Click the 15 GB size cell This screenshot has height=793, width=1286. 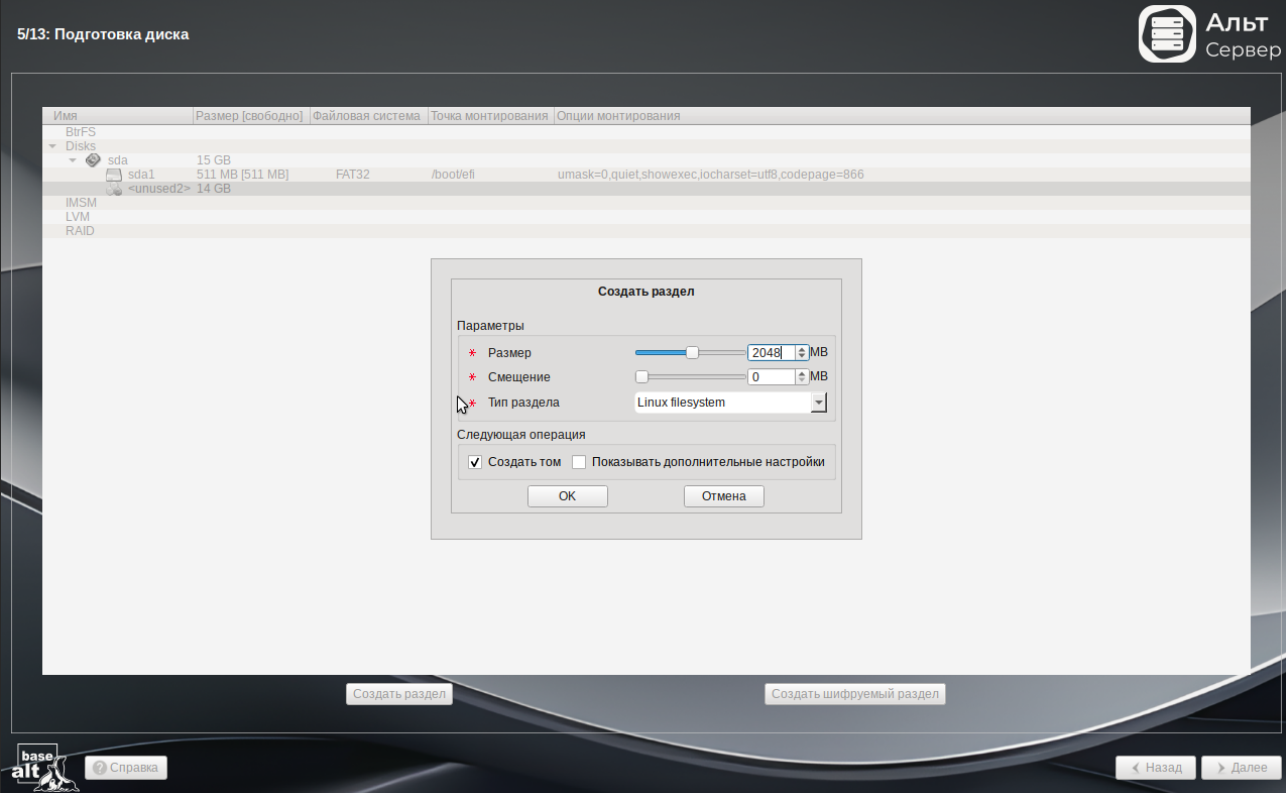pos(214,160)
